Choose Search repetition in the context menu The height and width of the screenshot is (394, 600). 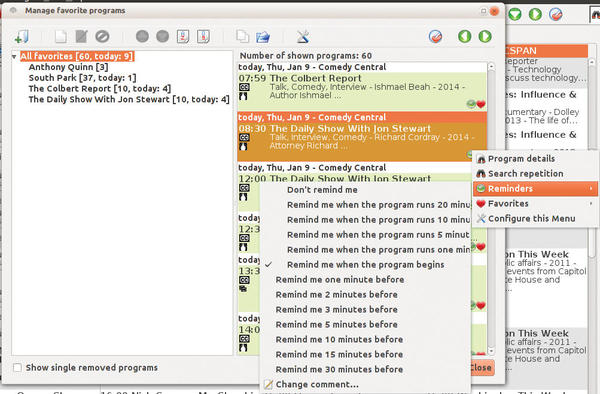(536, 174)
